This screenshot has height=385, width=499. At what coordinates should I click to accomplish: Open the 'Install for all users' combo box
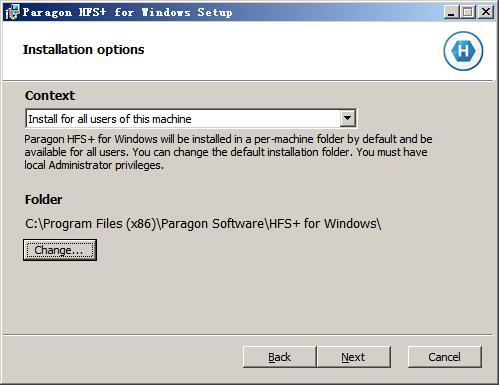pos(191,118)
